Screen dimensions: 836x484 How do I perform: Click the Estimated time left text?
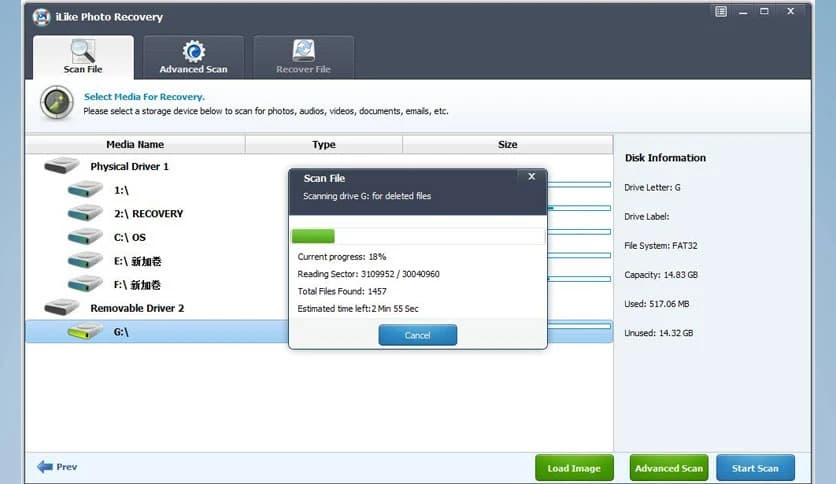tap(358, 309)
